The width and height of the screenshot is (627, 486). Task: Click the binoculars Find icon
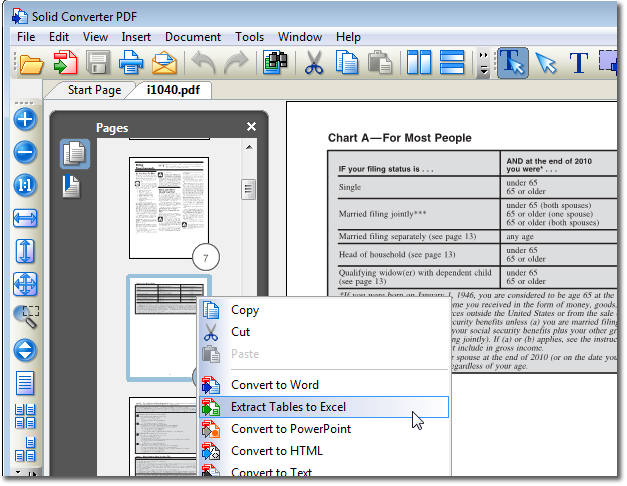tap(275, 63)
